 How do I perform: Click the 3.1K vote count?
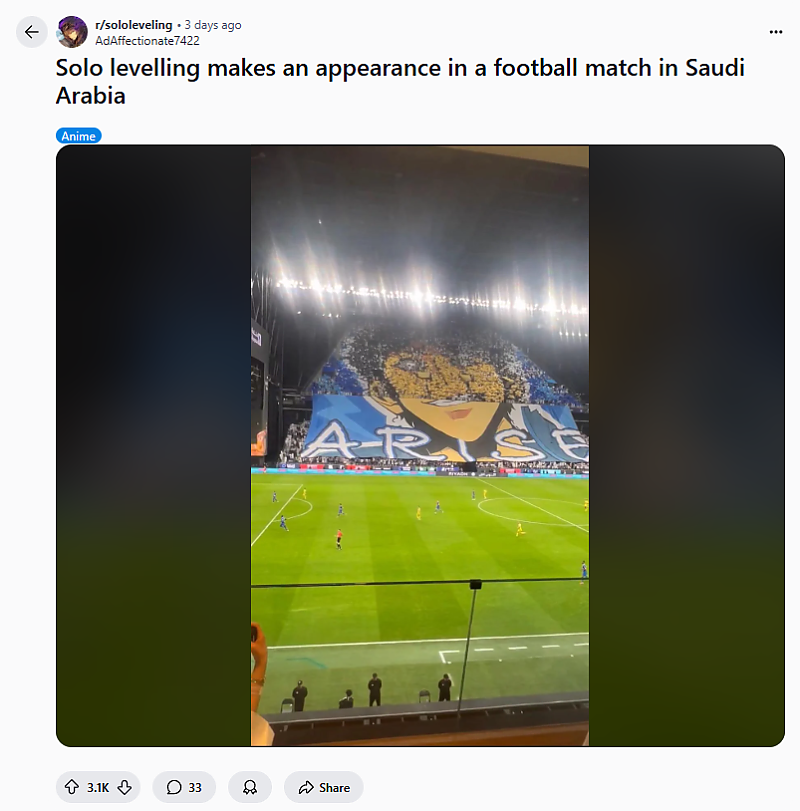point(98,787)
